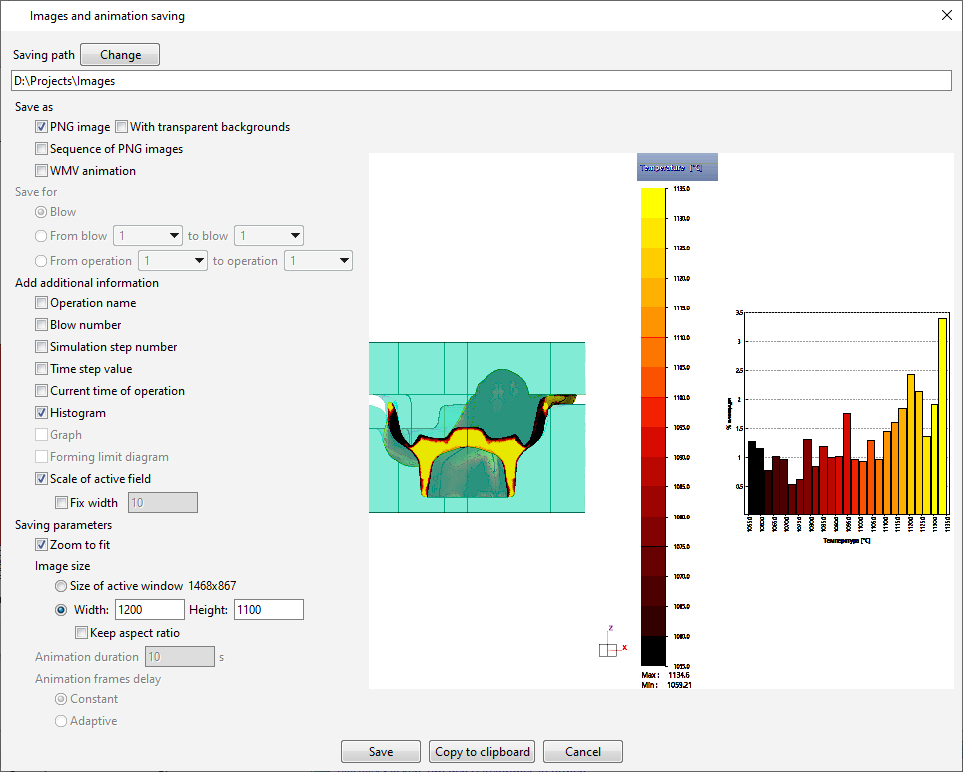The width and height of the screenshot is (963, 772).
Task: Check the Fix width option
Action: (x=62, y=503)
